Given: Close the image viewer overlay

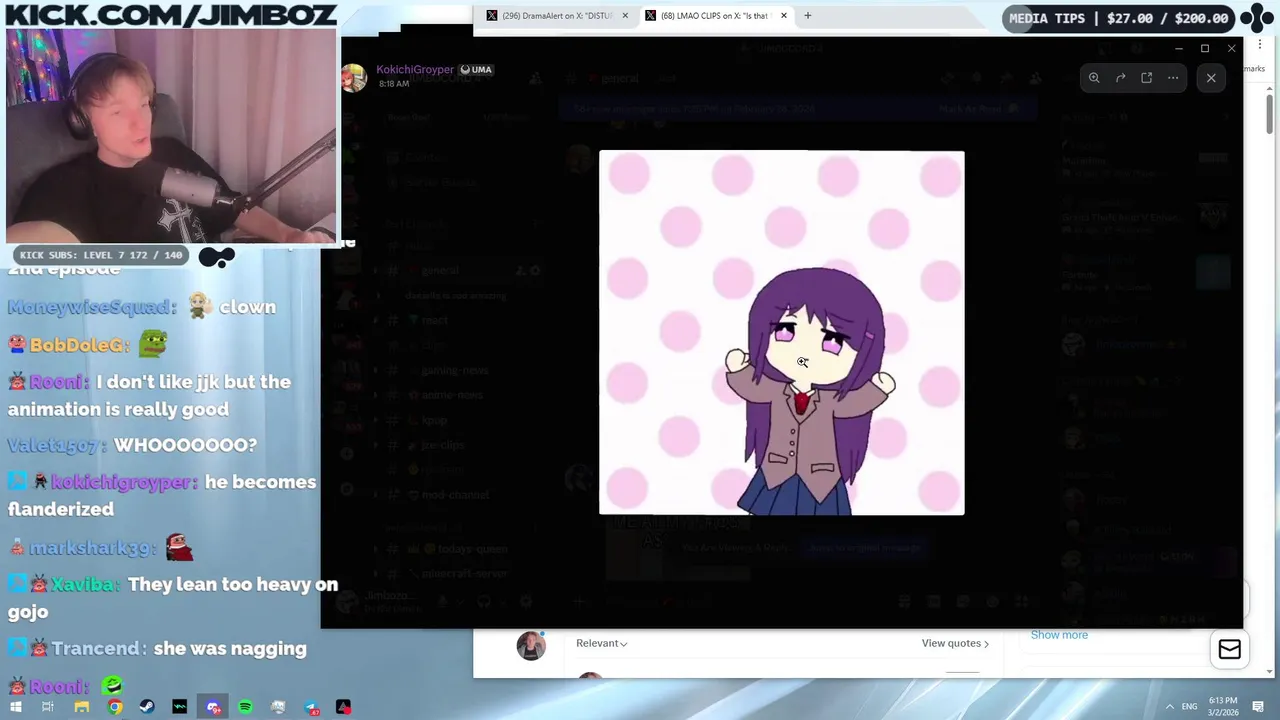Looking at the screenshot, I should [x=1211, y=78].
